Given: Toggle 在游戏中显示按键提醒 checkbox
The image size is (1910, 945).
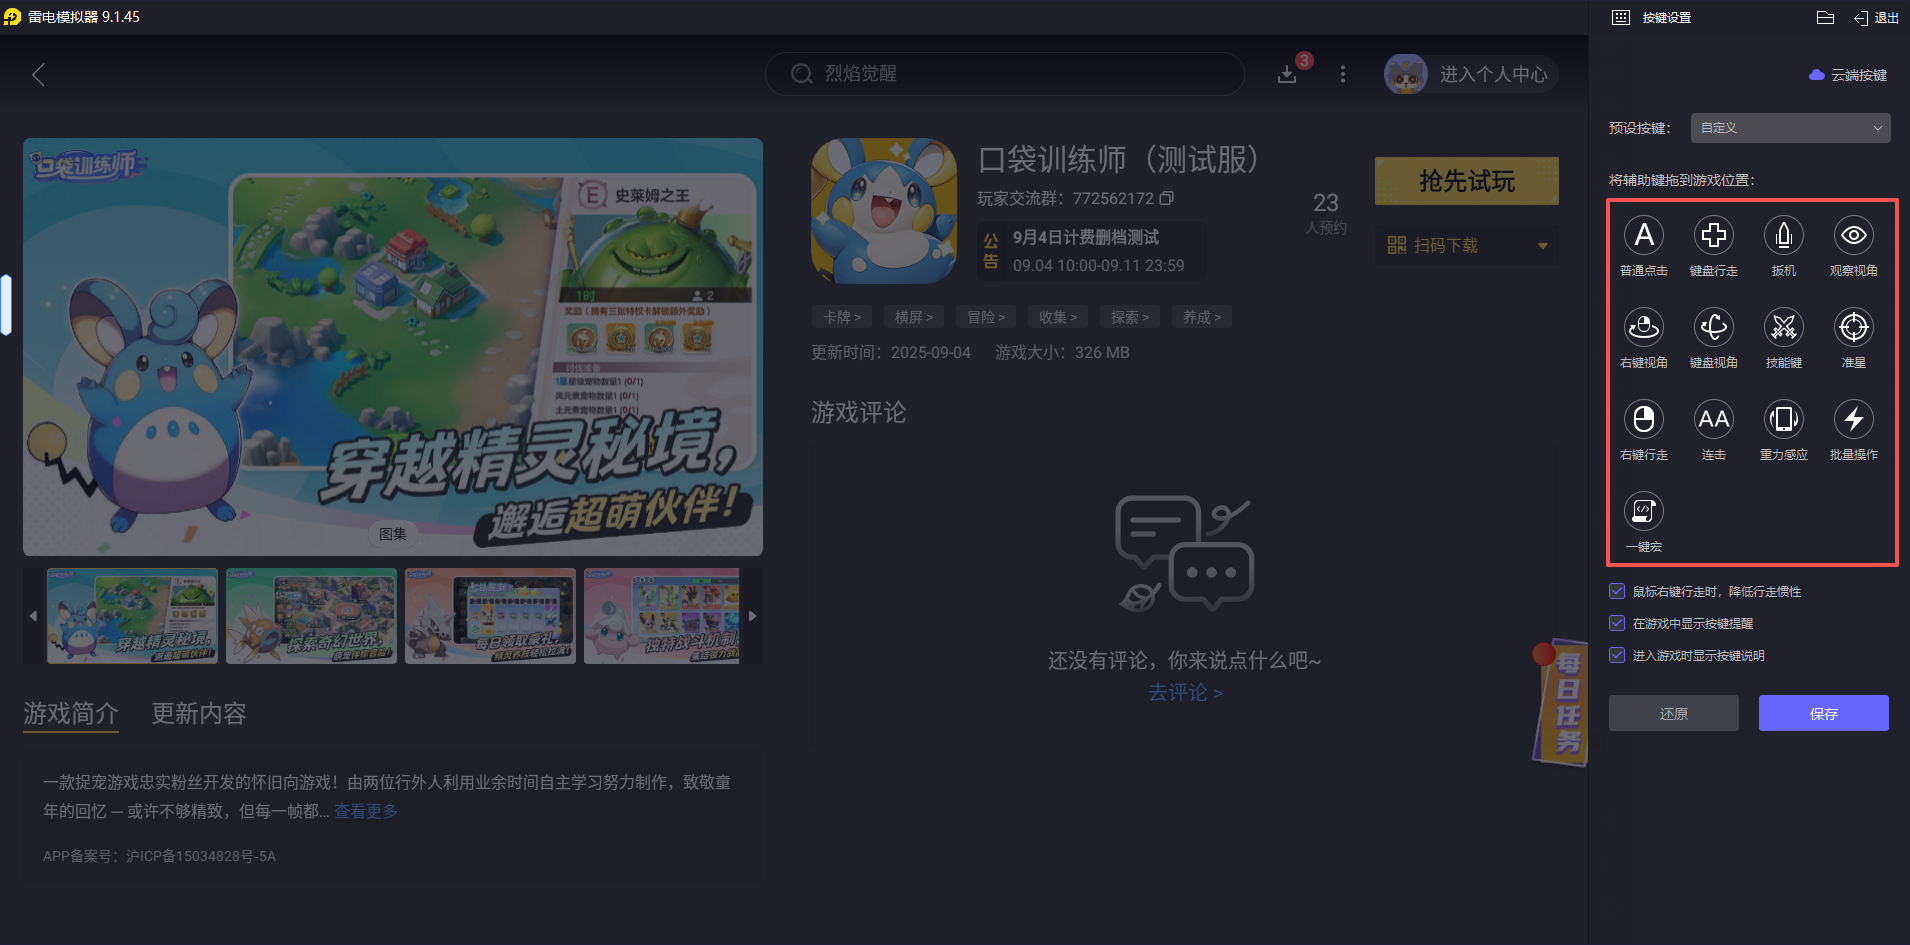Looking at the screenshot, I should (x=1617, y=623).
